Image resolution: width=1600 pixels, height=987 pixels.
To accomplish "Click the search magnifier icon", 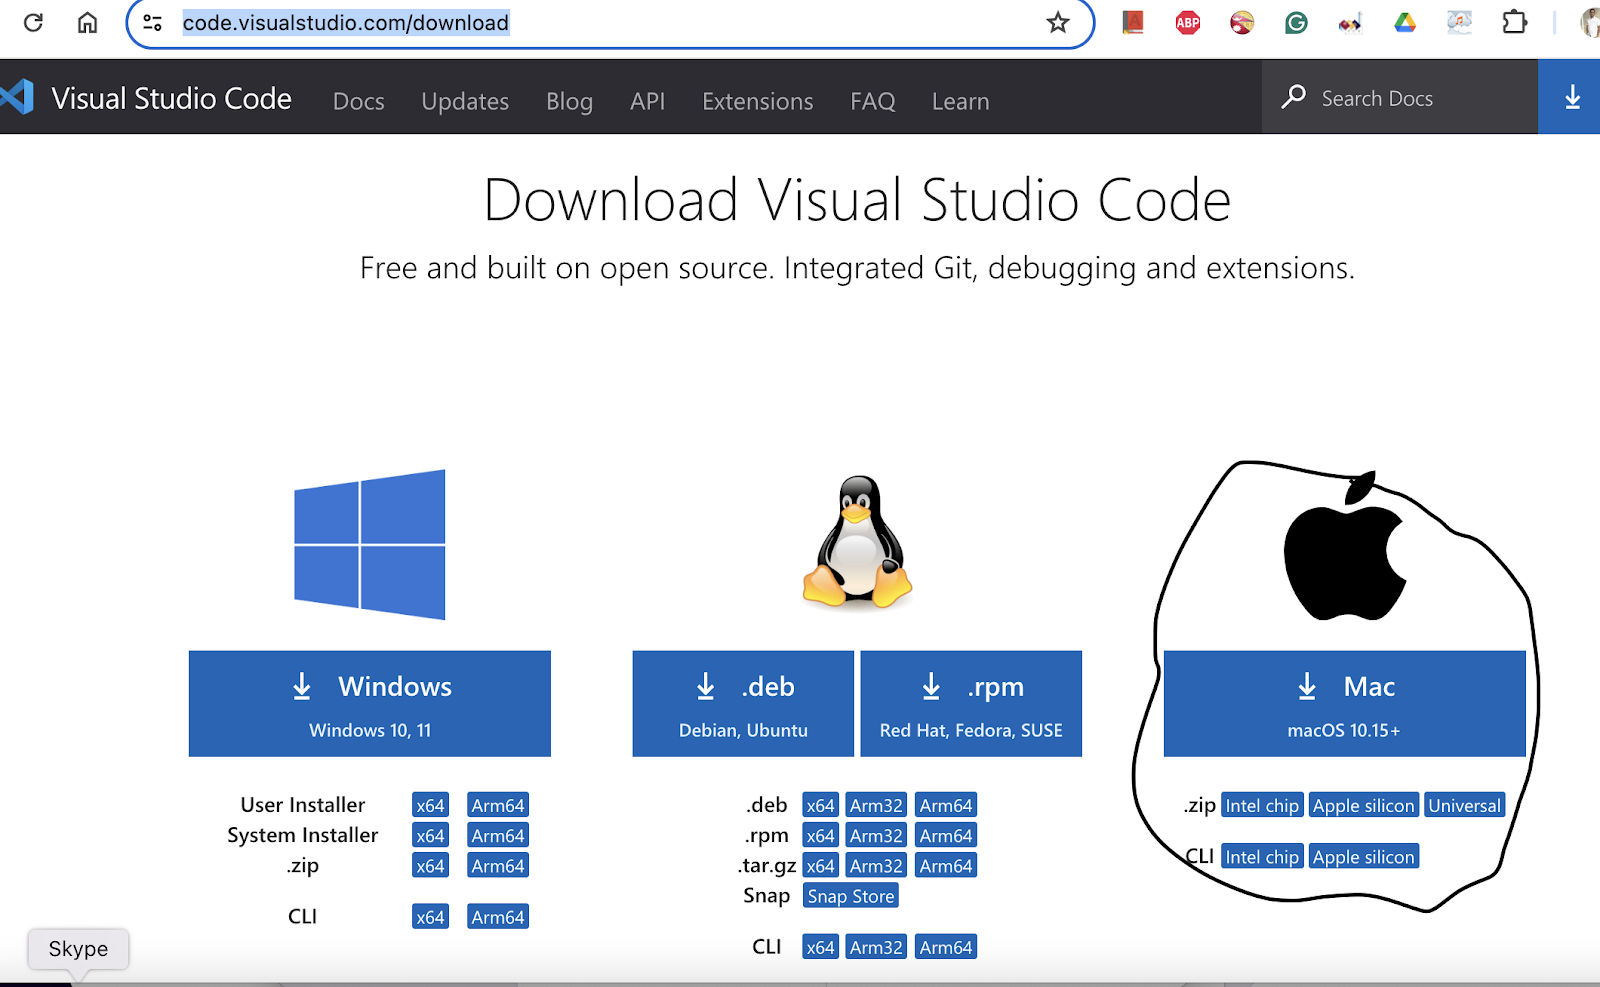I will (x=1294, y=97).
